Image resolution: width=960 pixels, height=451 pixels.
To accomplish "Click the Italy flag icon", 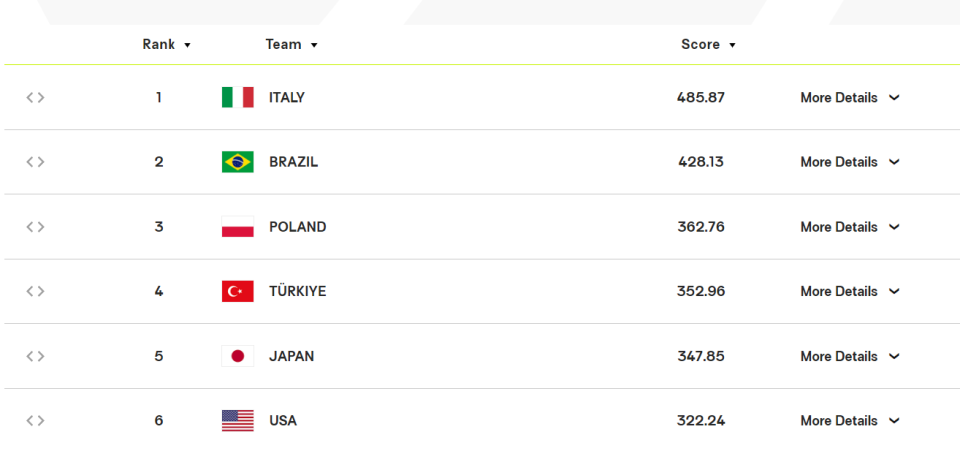I will [238, 97].
